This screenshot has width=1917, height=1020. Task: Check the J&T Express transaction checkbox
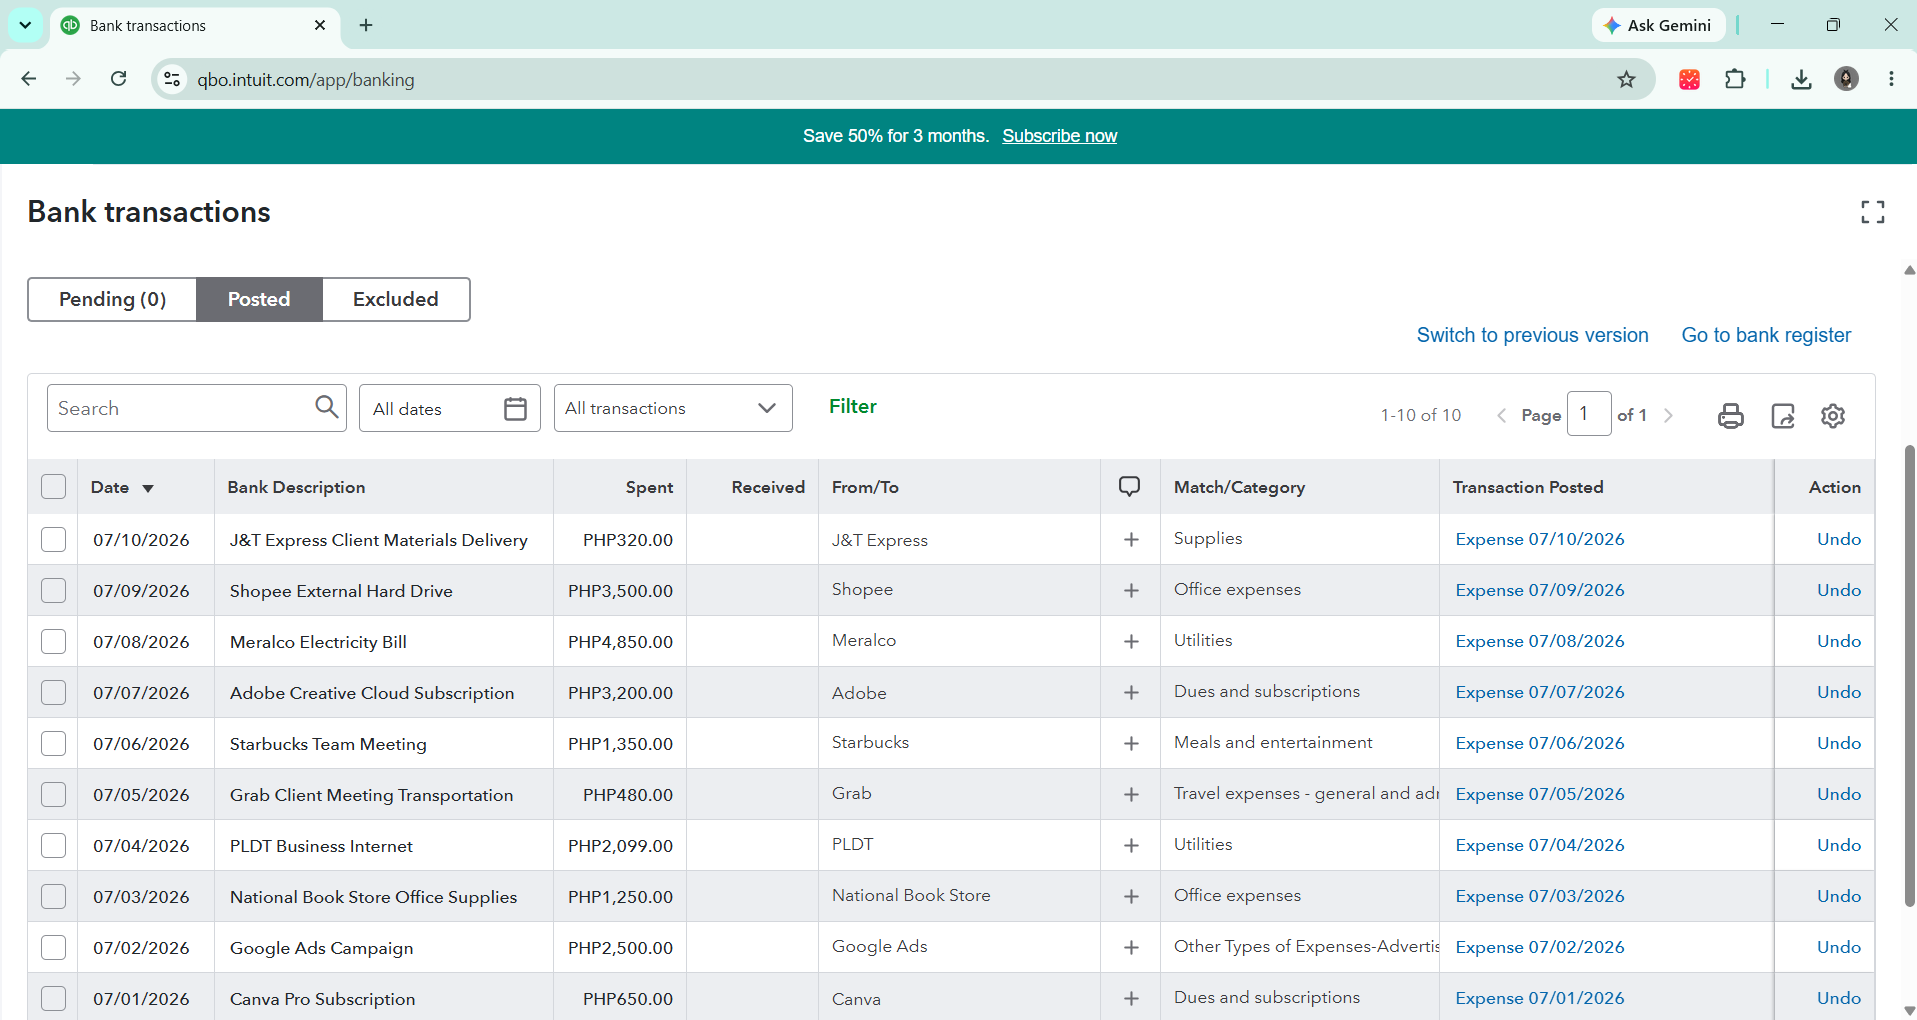pos(53,540)
